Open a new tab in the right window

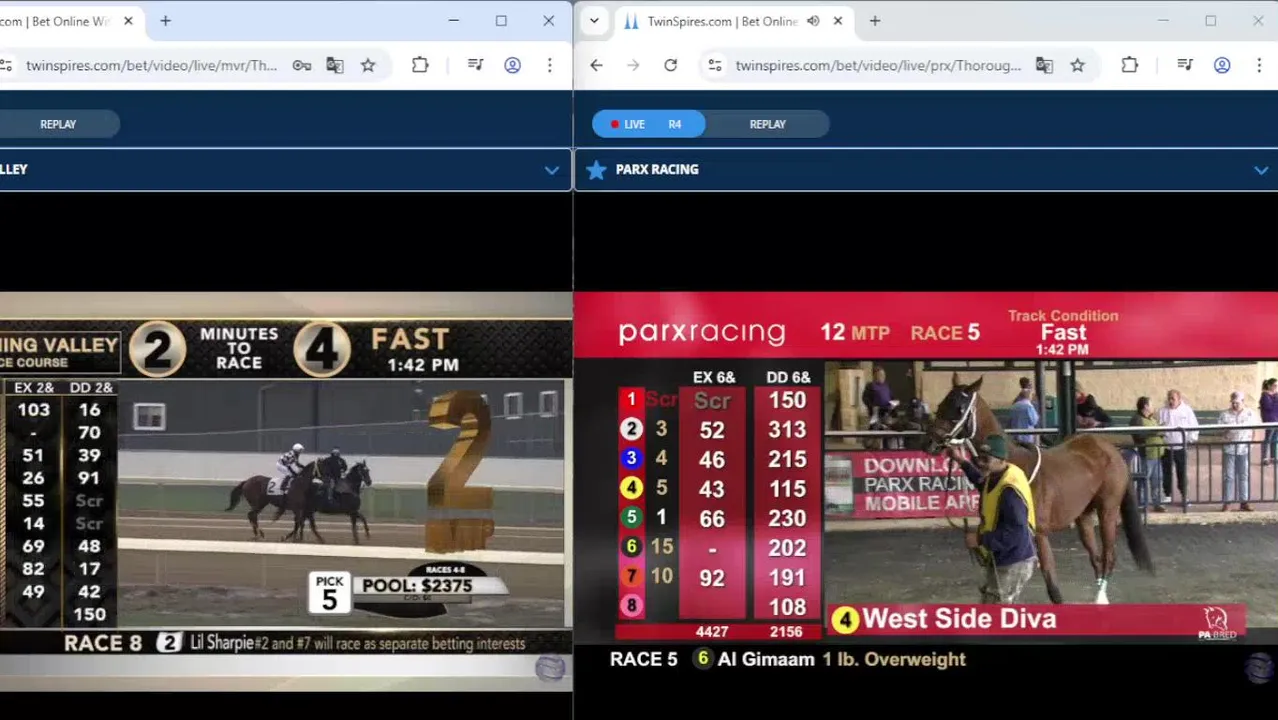tap(875, 21)
